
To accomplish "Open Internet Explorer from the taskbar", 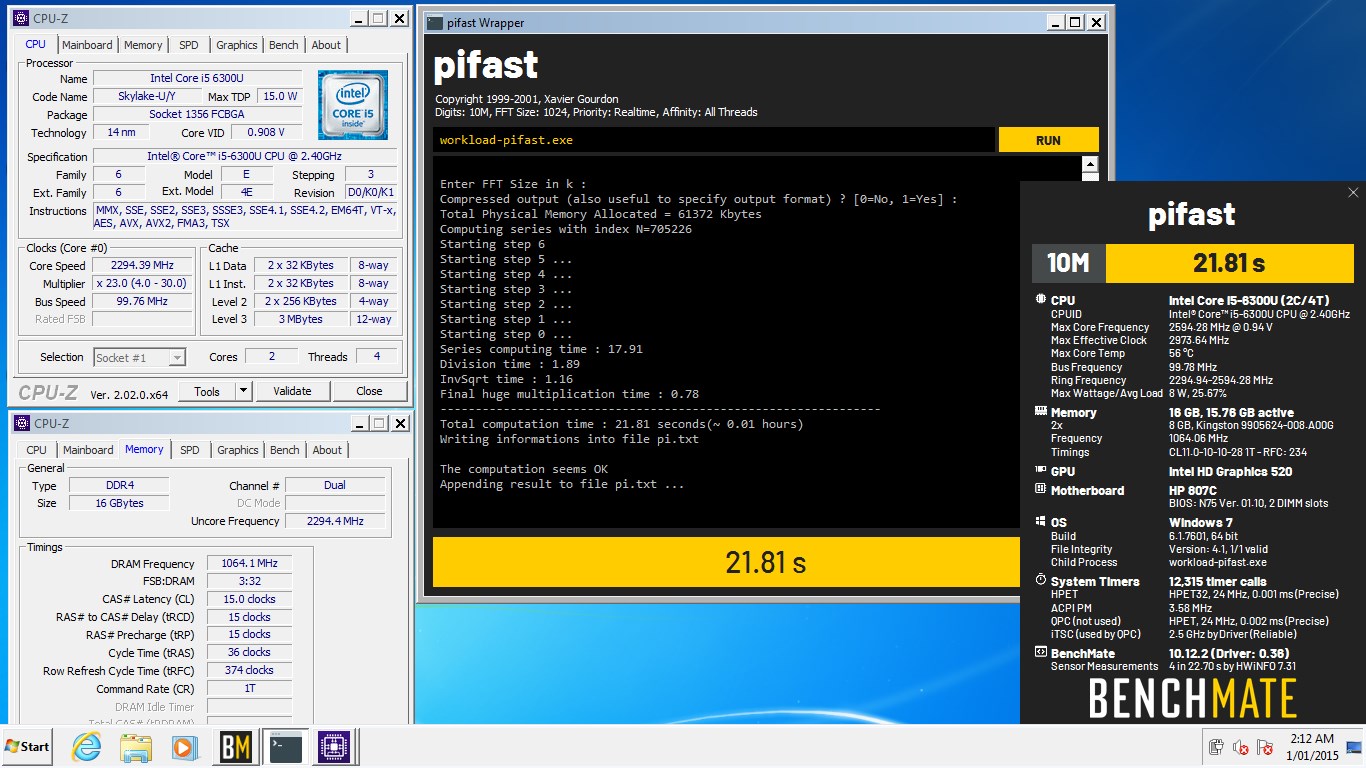I will (87, 747).
